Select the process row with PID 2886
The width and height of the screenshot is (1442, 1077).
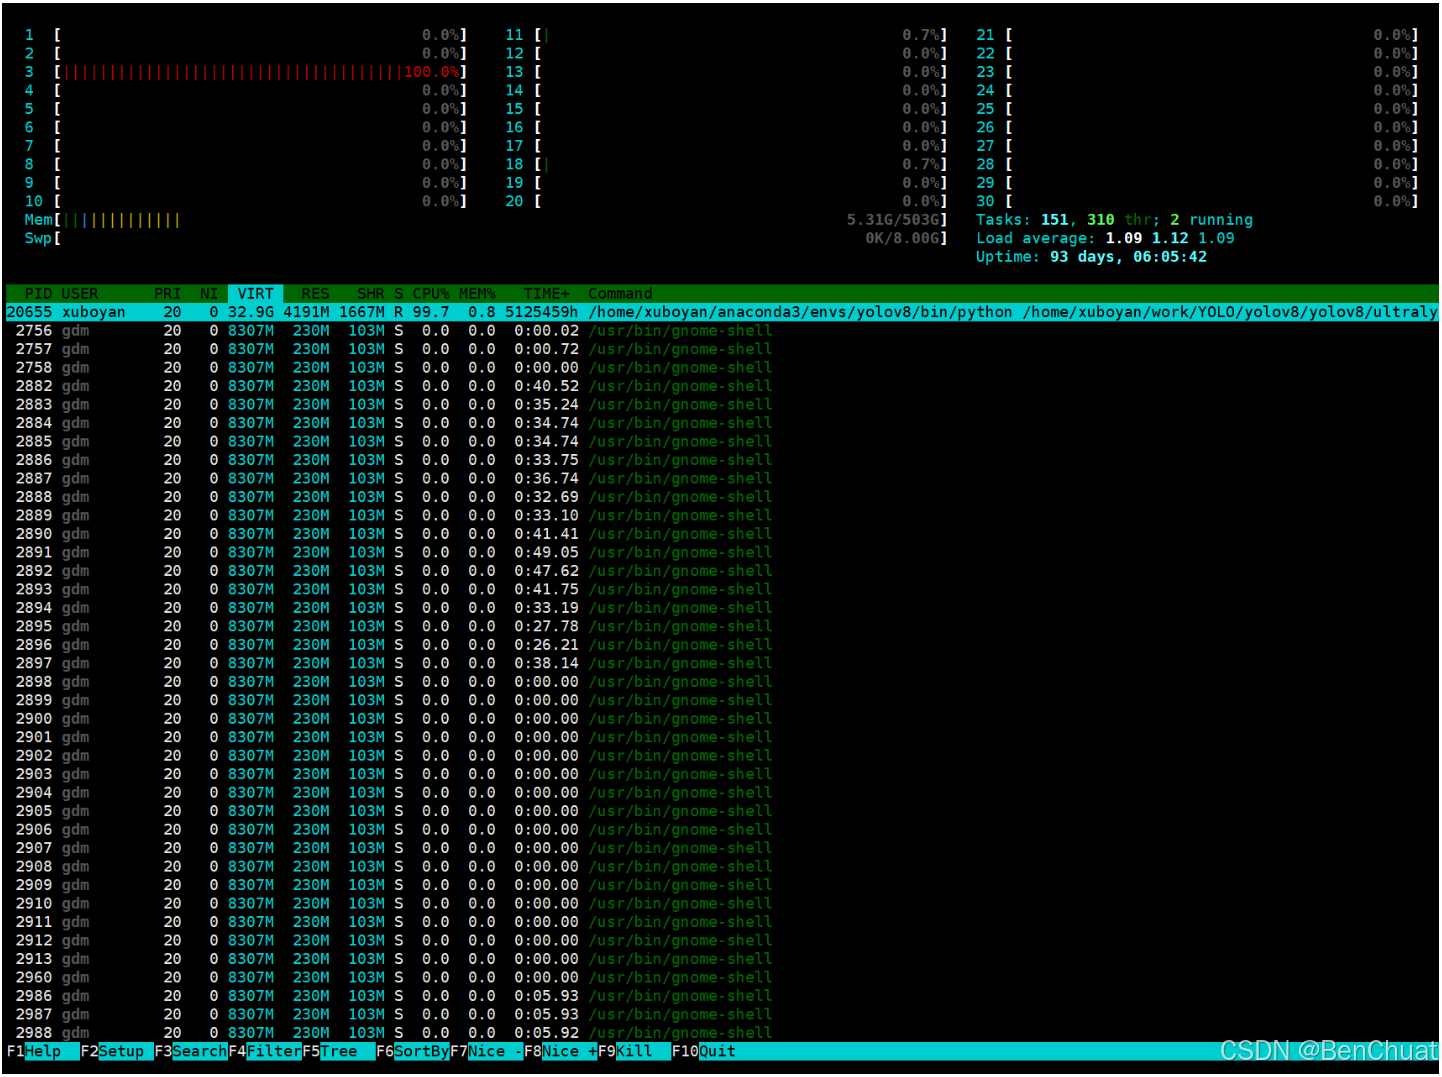point(721,460)
